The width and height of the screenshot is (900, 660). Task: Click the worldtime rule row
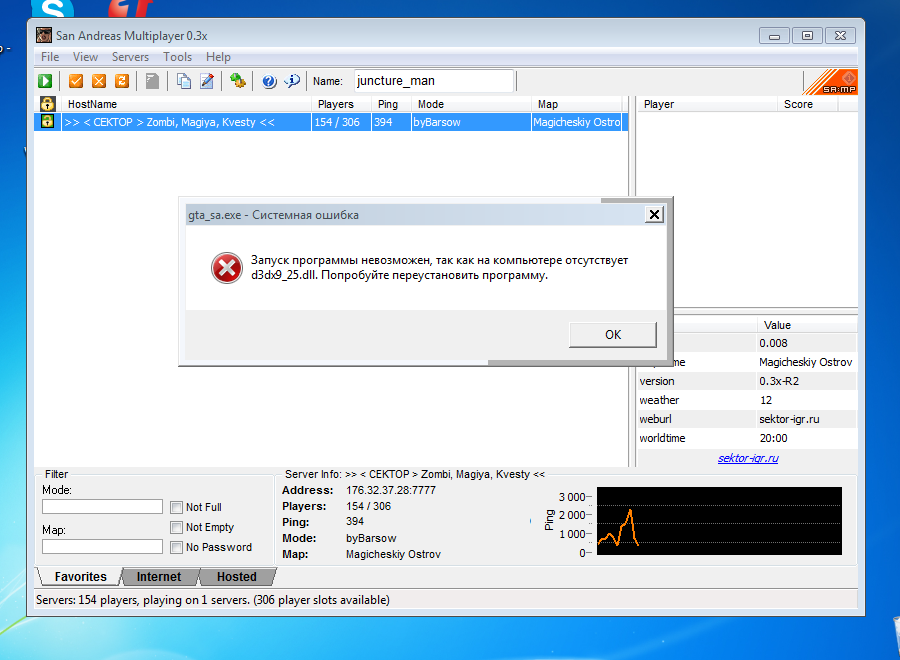(x=747, y=438)
